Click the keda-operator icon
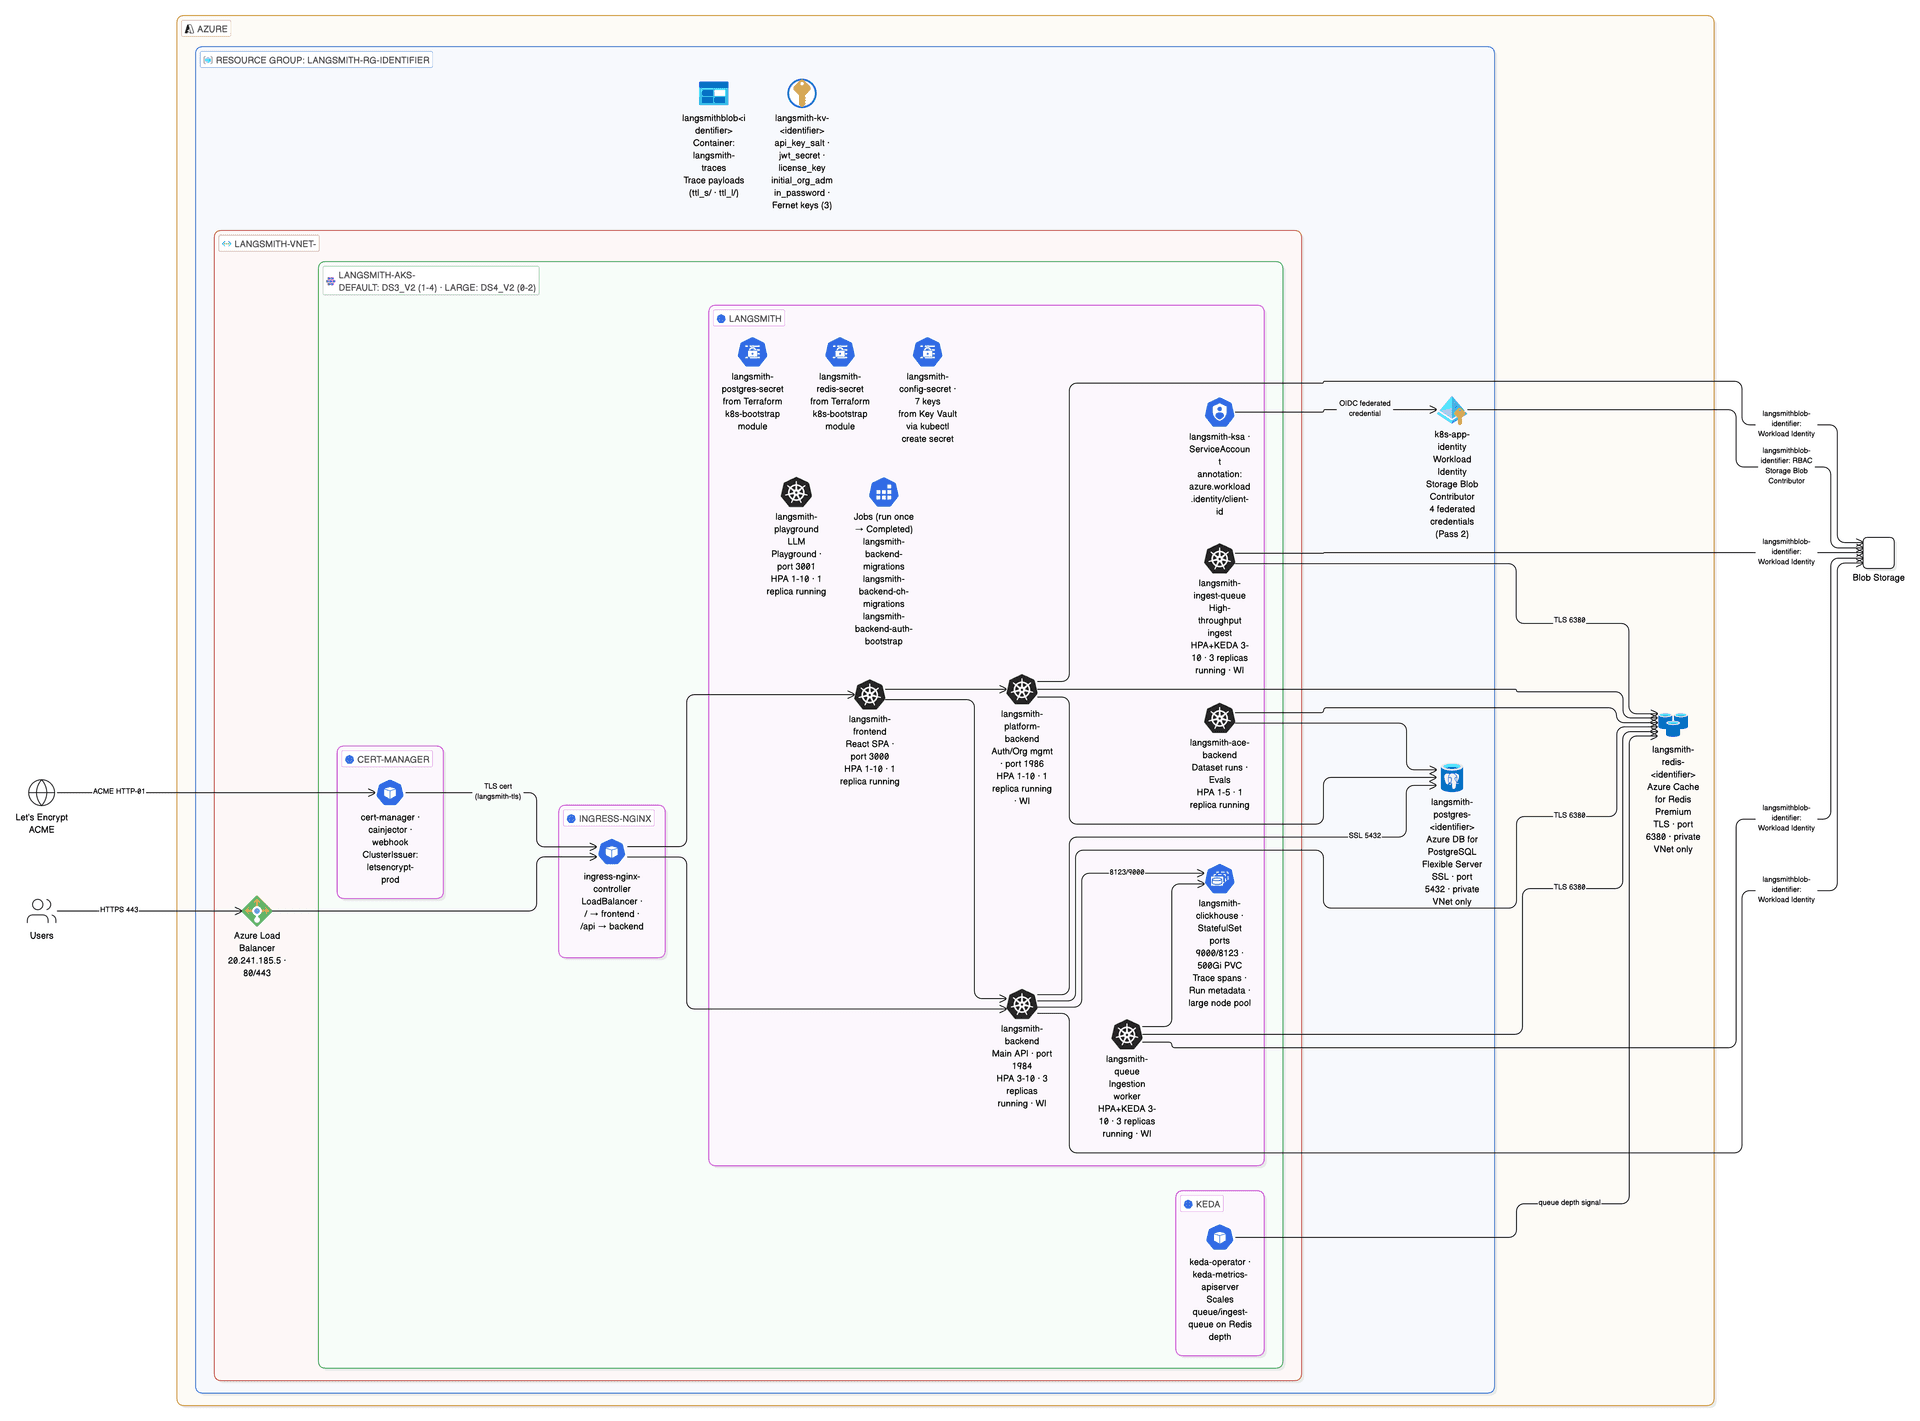 (x=1219, y=1238)
